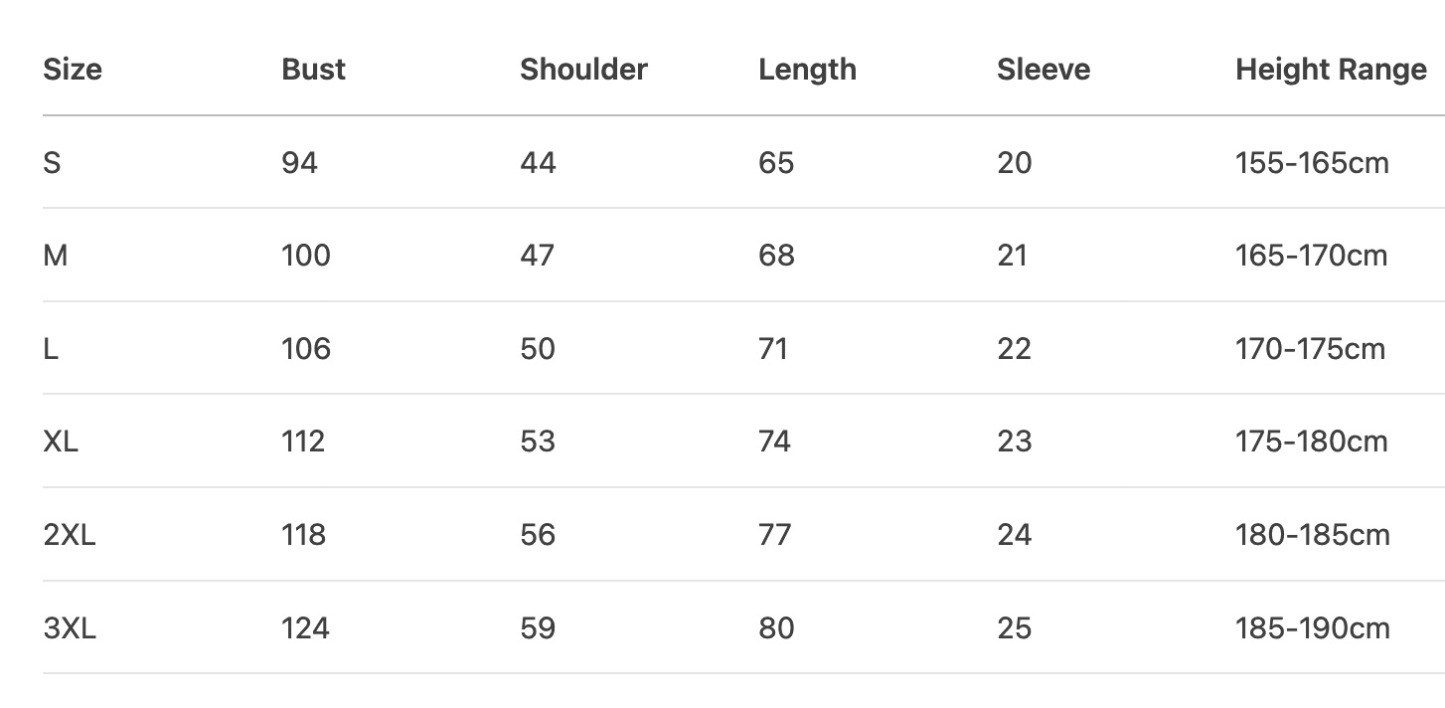
Task: Click the 185-190cm height range cell
Action: [1312, 628]
